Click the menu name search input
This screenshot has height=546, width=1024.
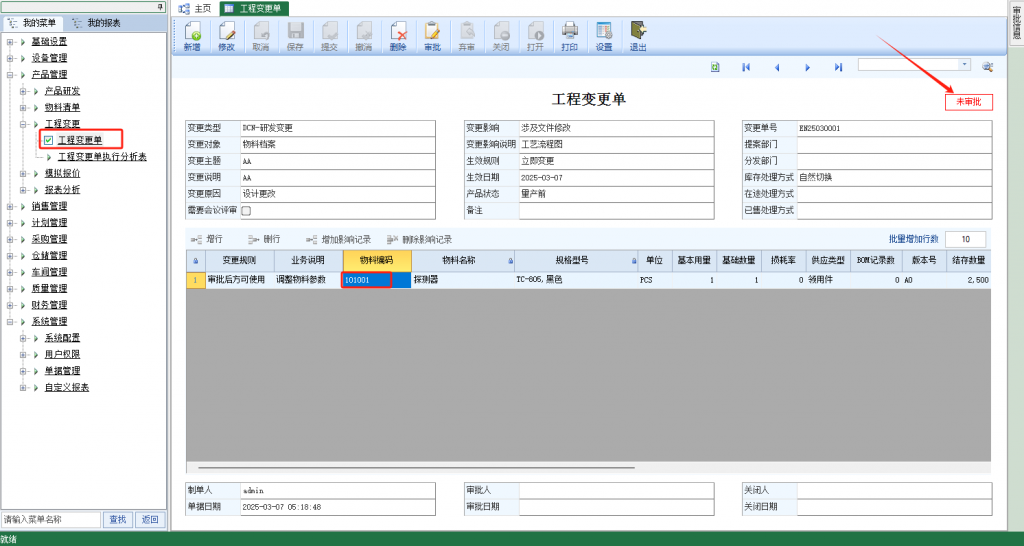tap(51, 519)
